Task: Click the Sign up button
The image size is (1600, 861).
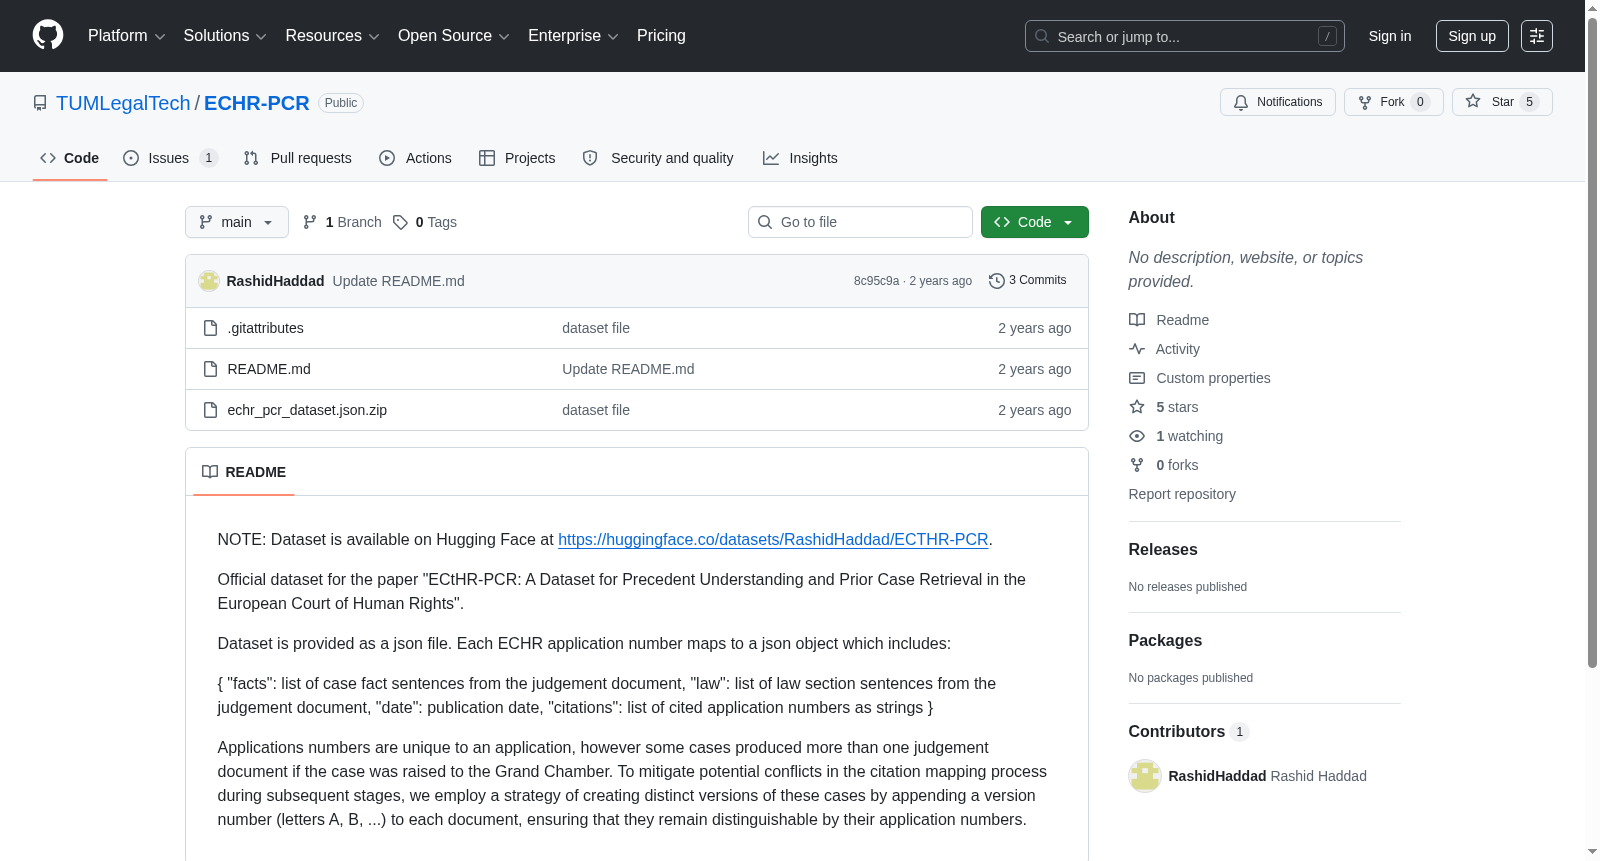Action: coord(1472,36)
